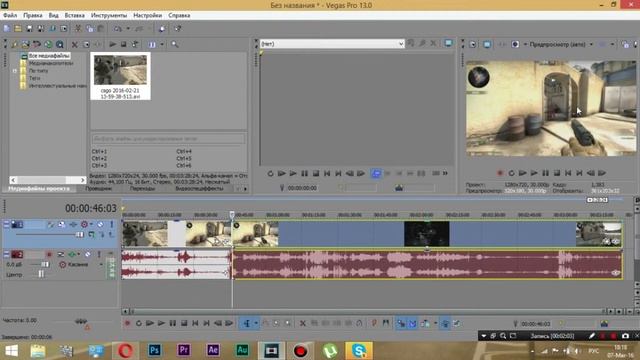Invert the audio track phase
The image size is (640, 360).
click(x=61, y=254)
